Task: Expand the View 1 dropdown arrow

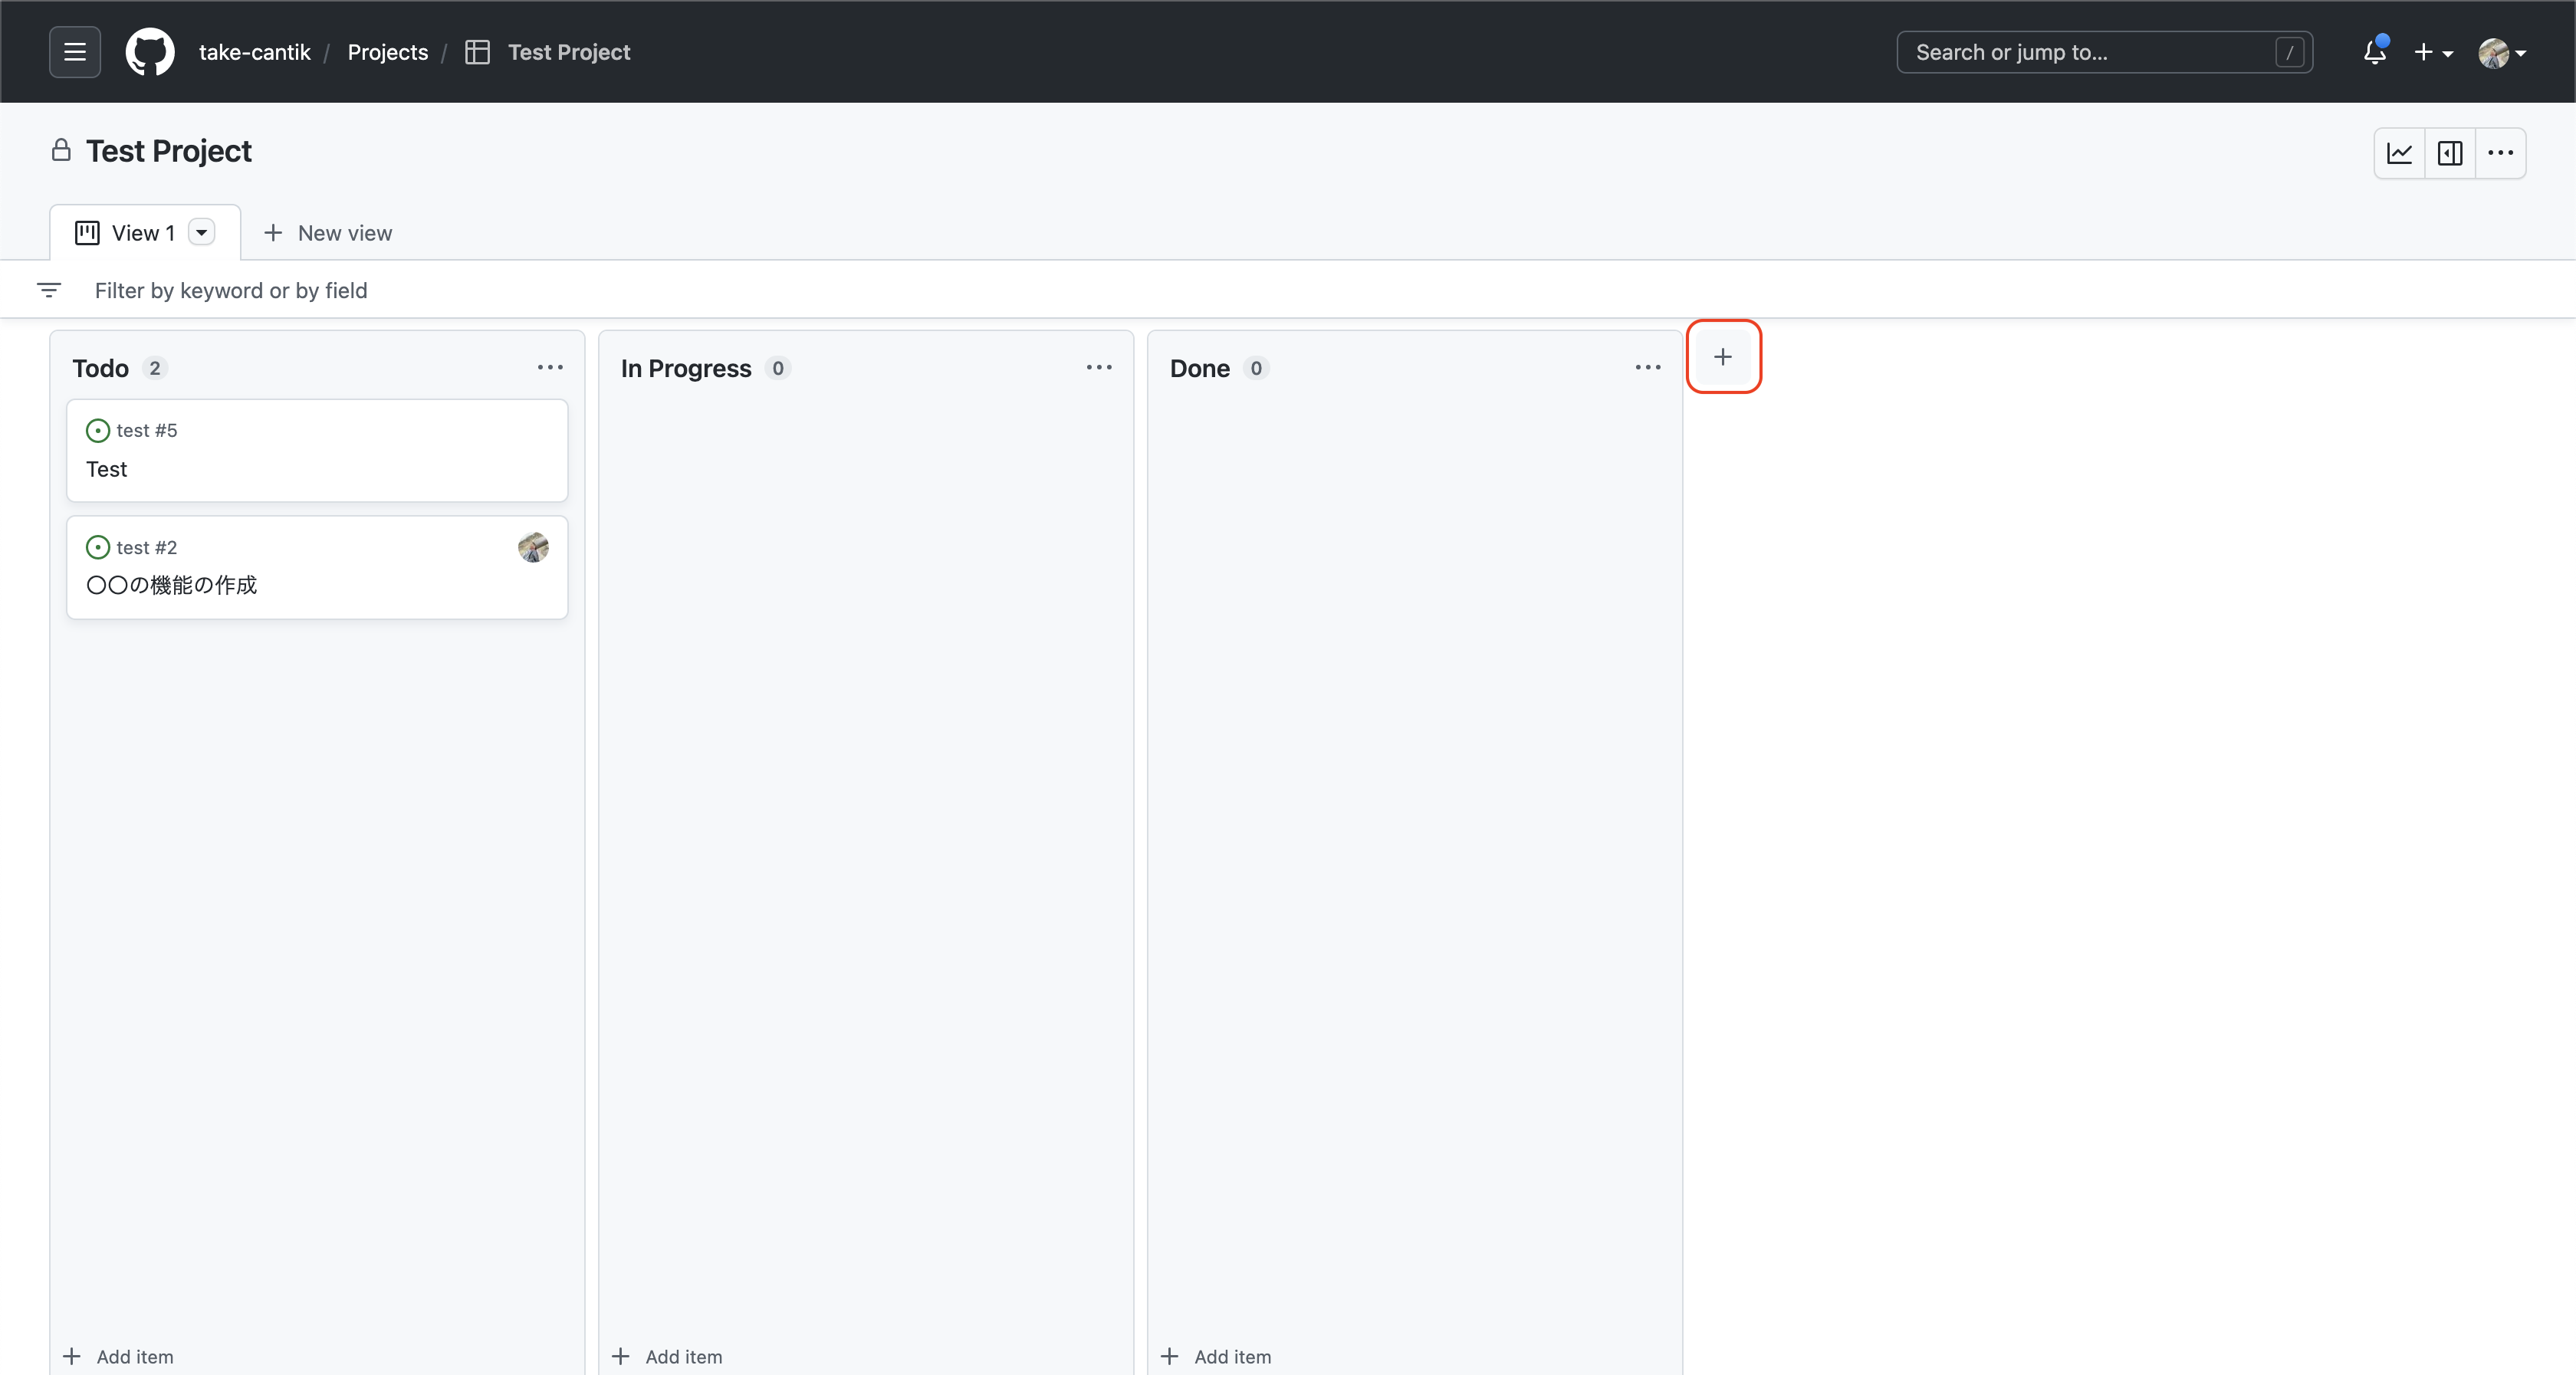Action: point(202,233)
